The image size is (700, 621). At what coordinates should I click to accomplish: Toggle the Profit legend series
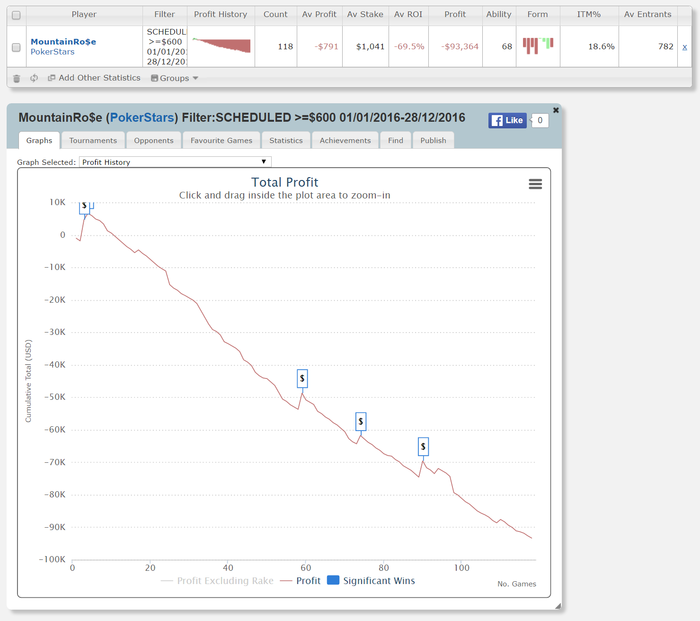coord(300,581)
